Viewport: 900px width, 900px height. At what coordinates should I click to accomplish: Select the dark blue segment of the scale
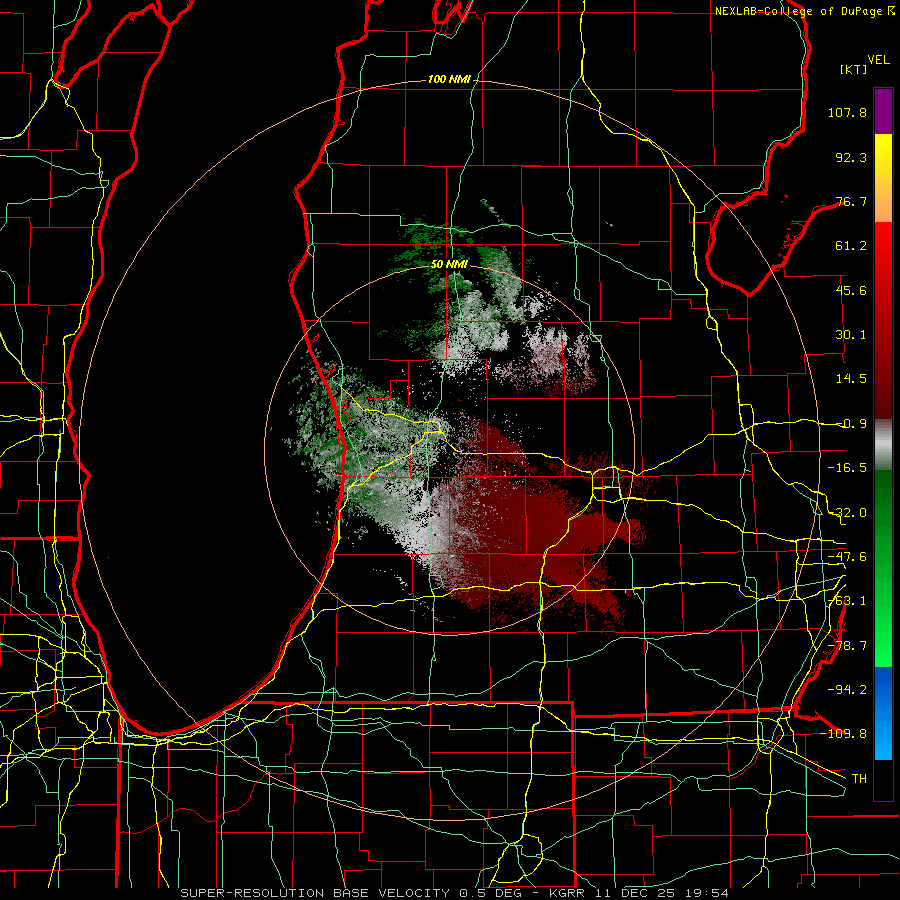pos(883,689)
